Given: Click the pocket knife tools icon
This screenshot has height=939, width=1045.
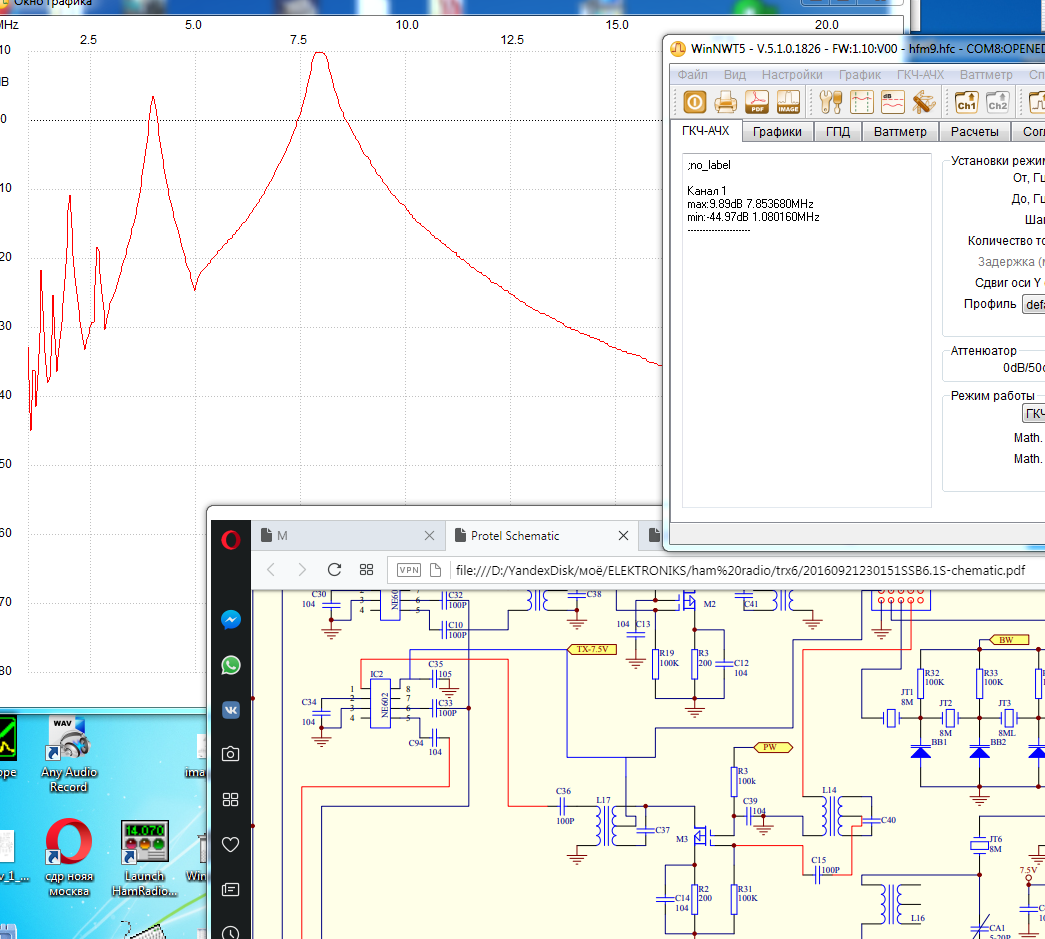Looking at the screenshot, I should 924,103.
